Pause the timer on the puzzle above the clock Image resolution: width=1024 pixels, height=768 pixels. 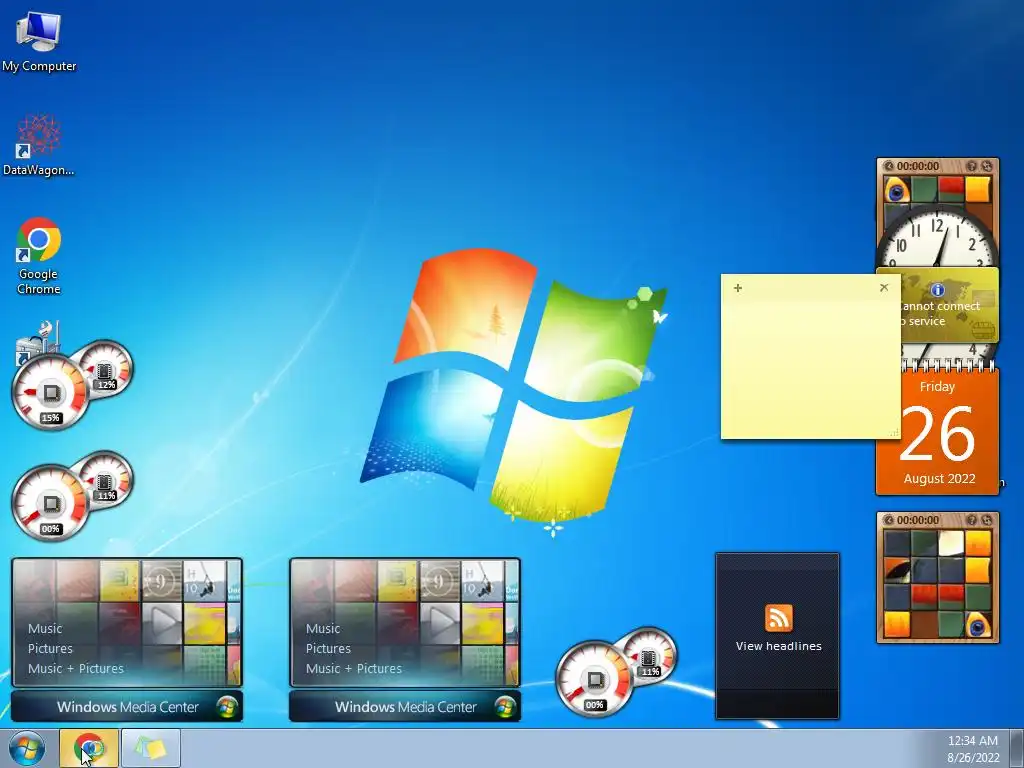pos(888,166)
